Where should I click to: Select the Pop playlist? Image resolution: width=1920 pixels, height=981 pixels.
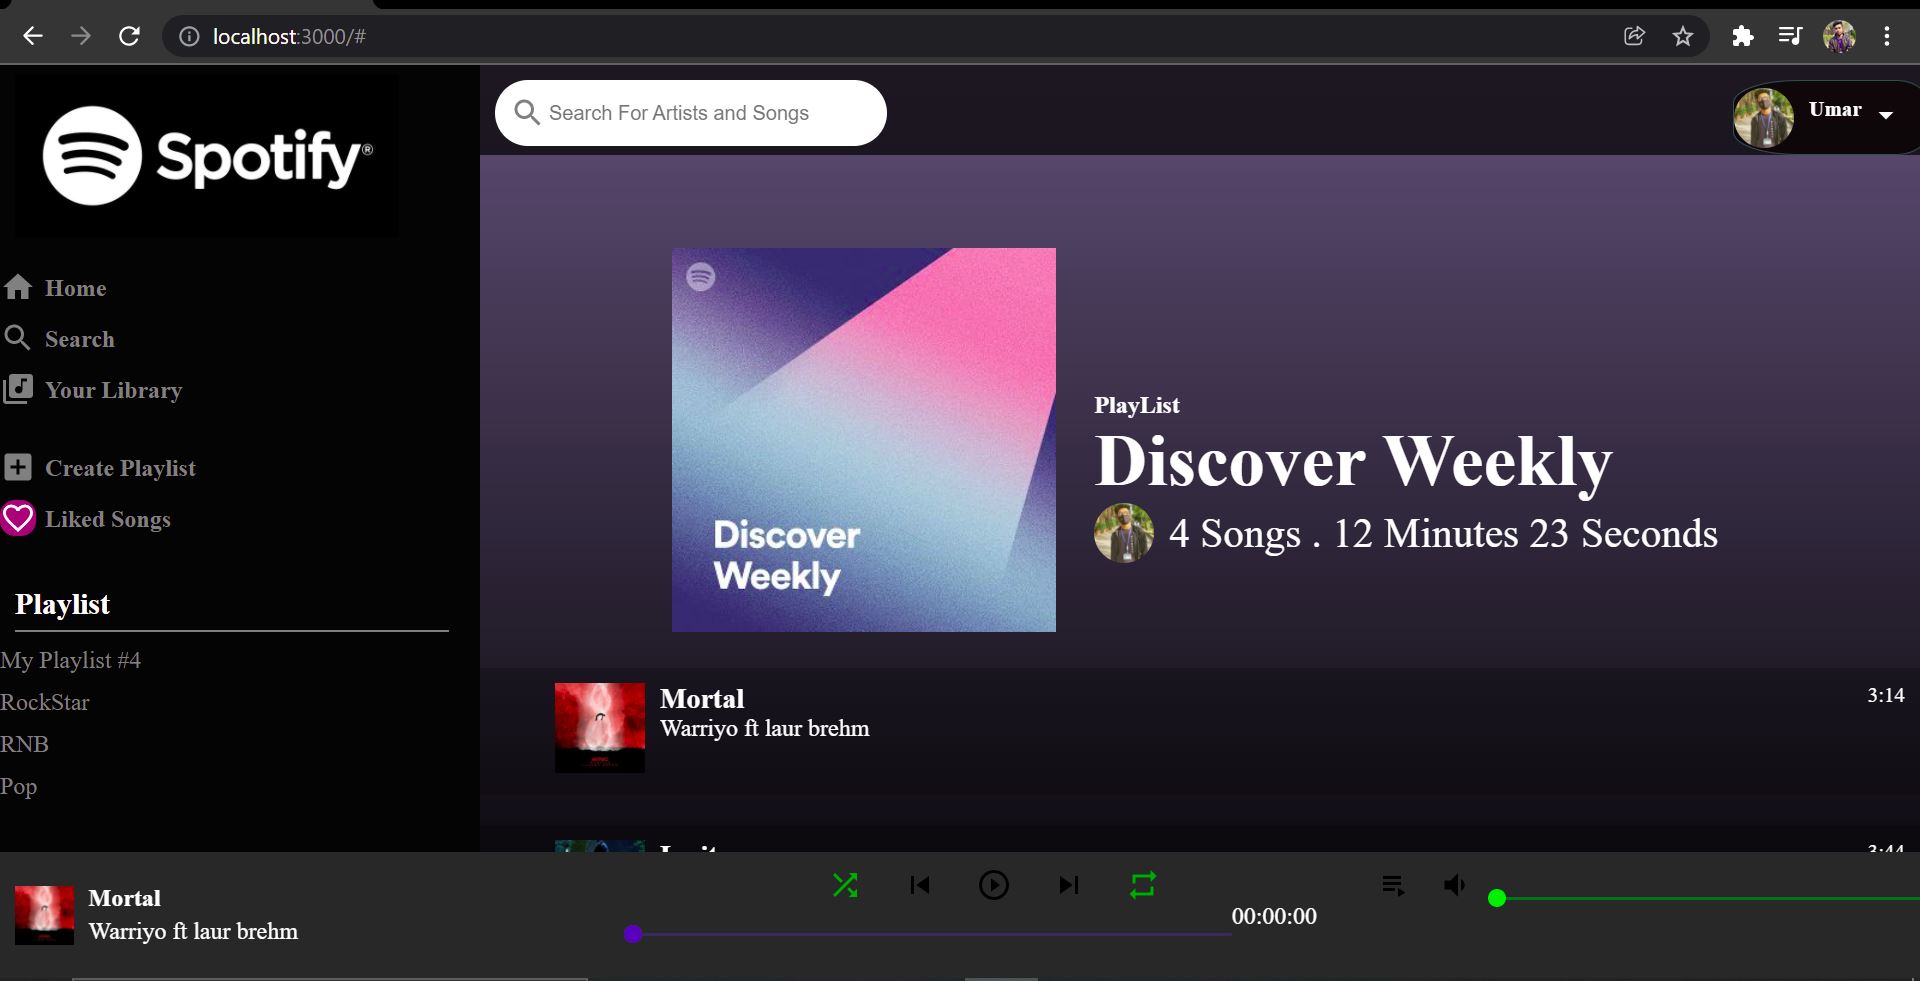click(x=19, y=787)
